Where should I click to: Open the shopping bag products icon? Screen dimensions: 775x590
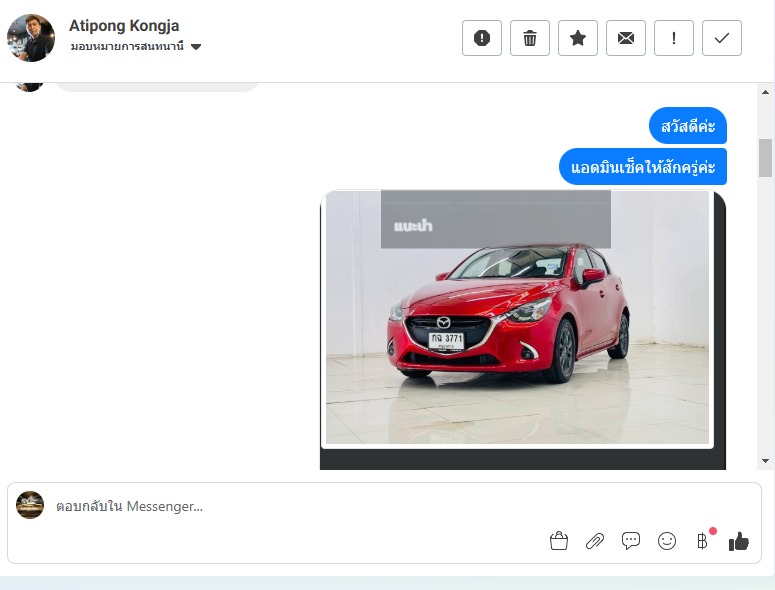click(x=559, y=541)
